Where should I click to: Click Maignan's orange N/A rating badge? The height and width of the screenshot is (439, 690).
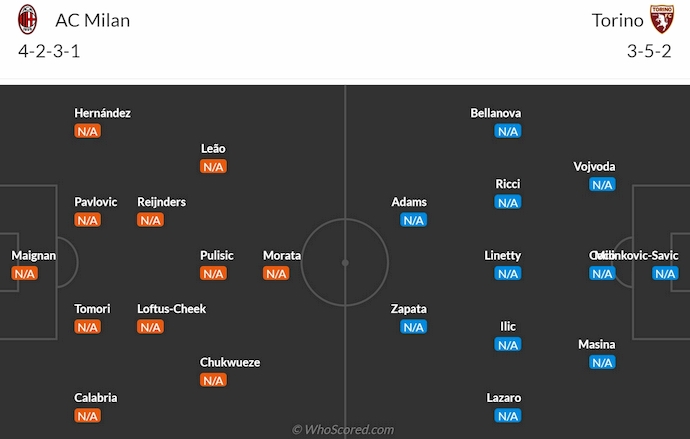click(x=25, y=273)
